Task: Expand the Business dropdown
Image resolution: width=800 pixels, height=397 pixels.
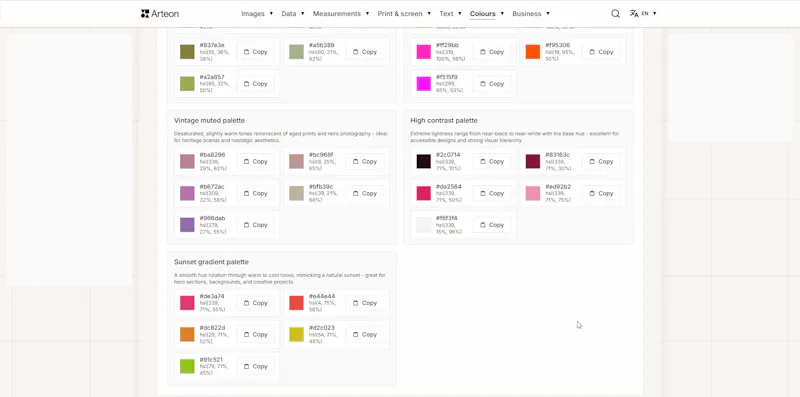Action: tap(548, 14)
